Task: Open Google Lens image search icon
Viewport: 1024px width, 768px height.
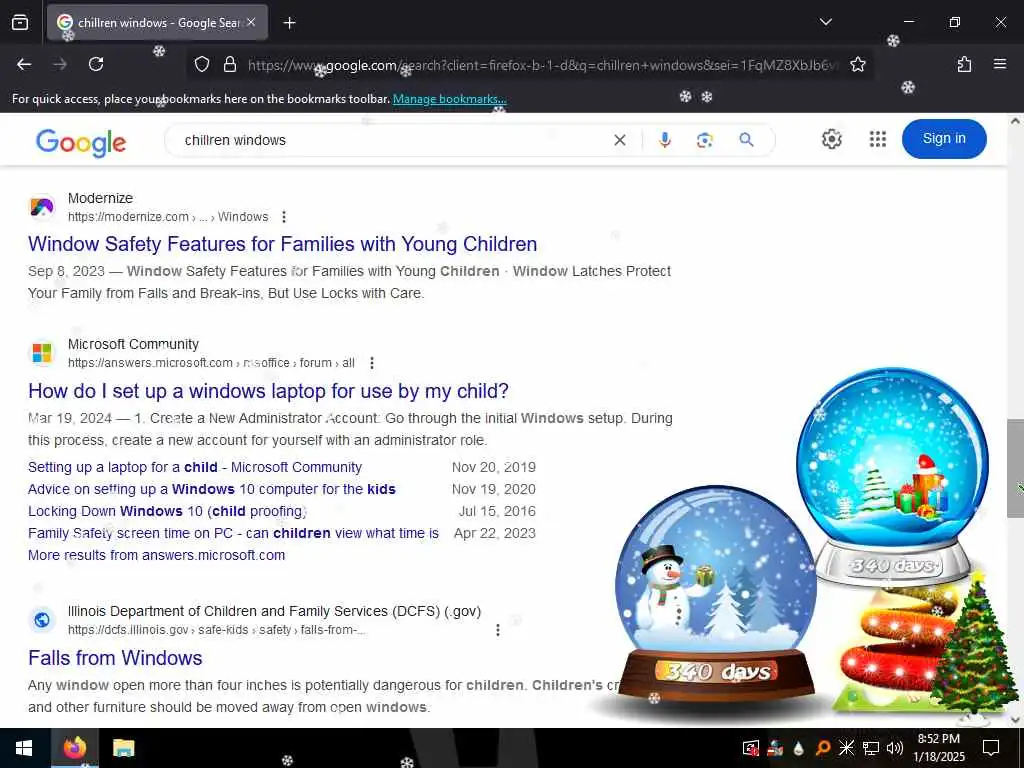Action: (x=705, y=140)
